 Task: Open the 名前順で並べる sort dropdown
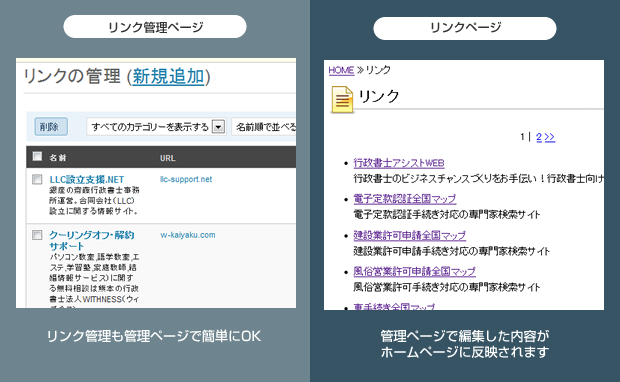click(264, 127)
